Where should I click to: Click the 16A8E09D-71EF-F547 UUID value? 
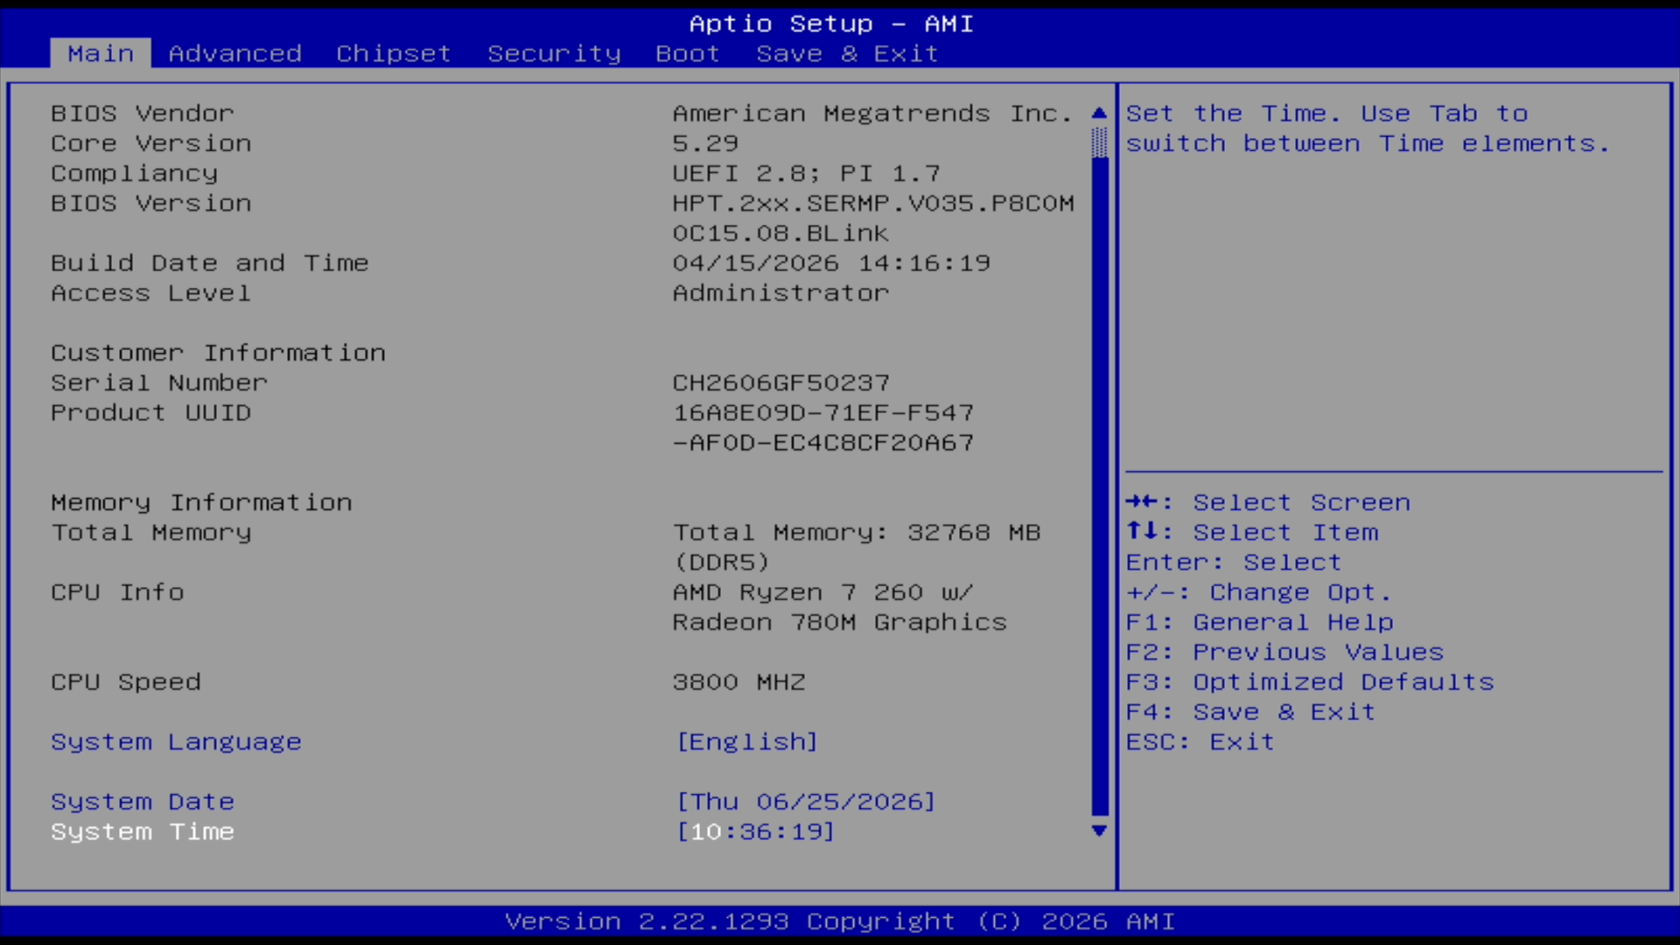(x=823, y=413)
